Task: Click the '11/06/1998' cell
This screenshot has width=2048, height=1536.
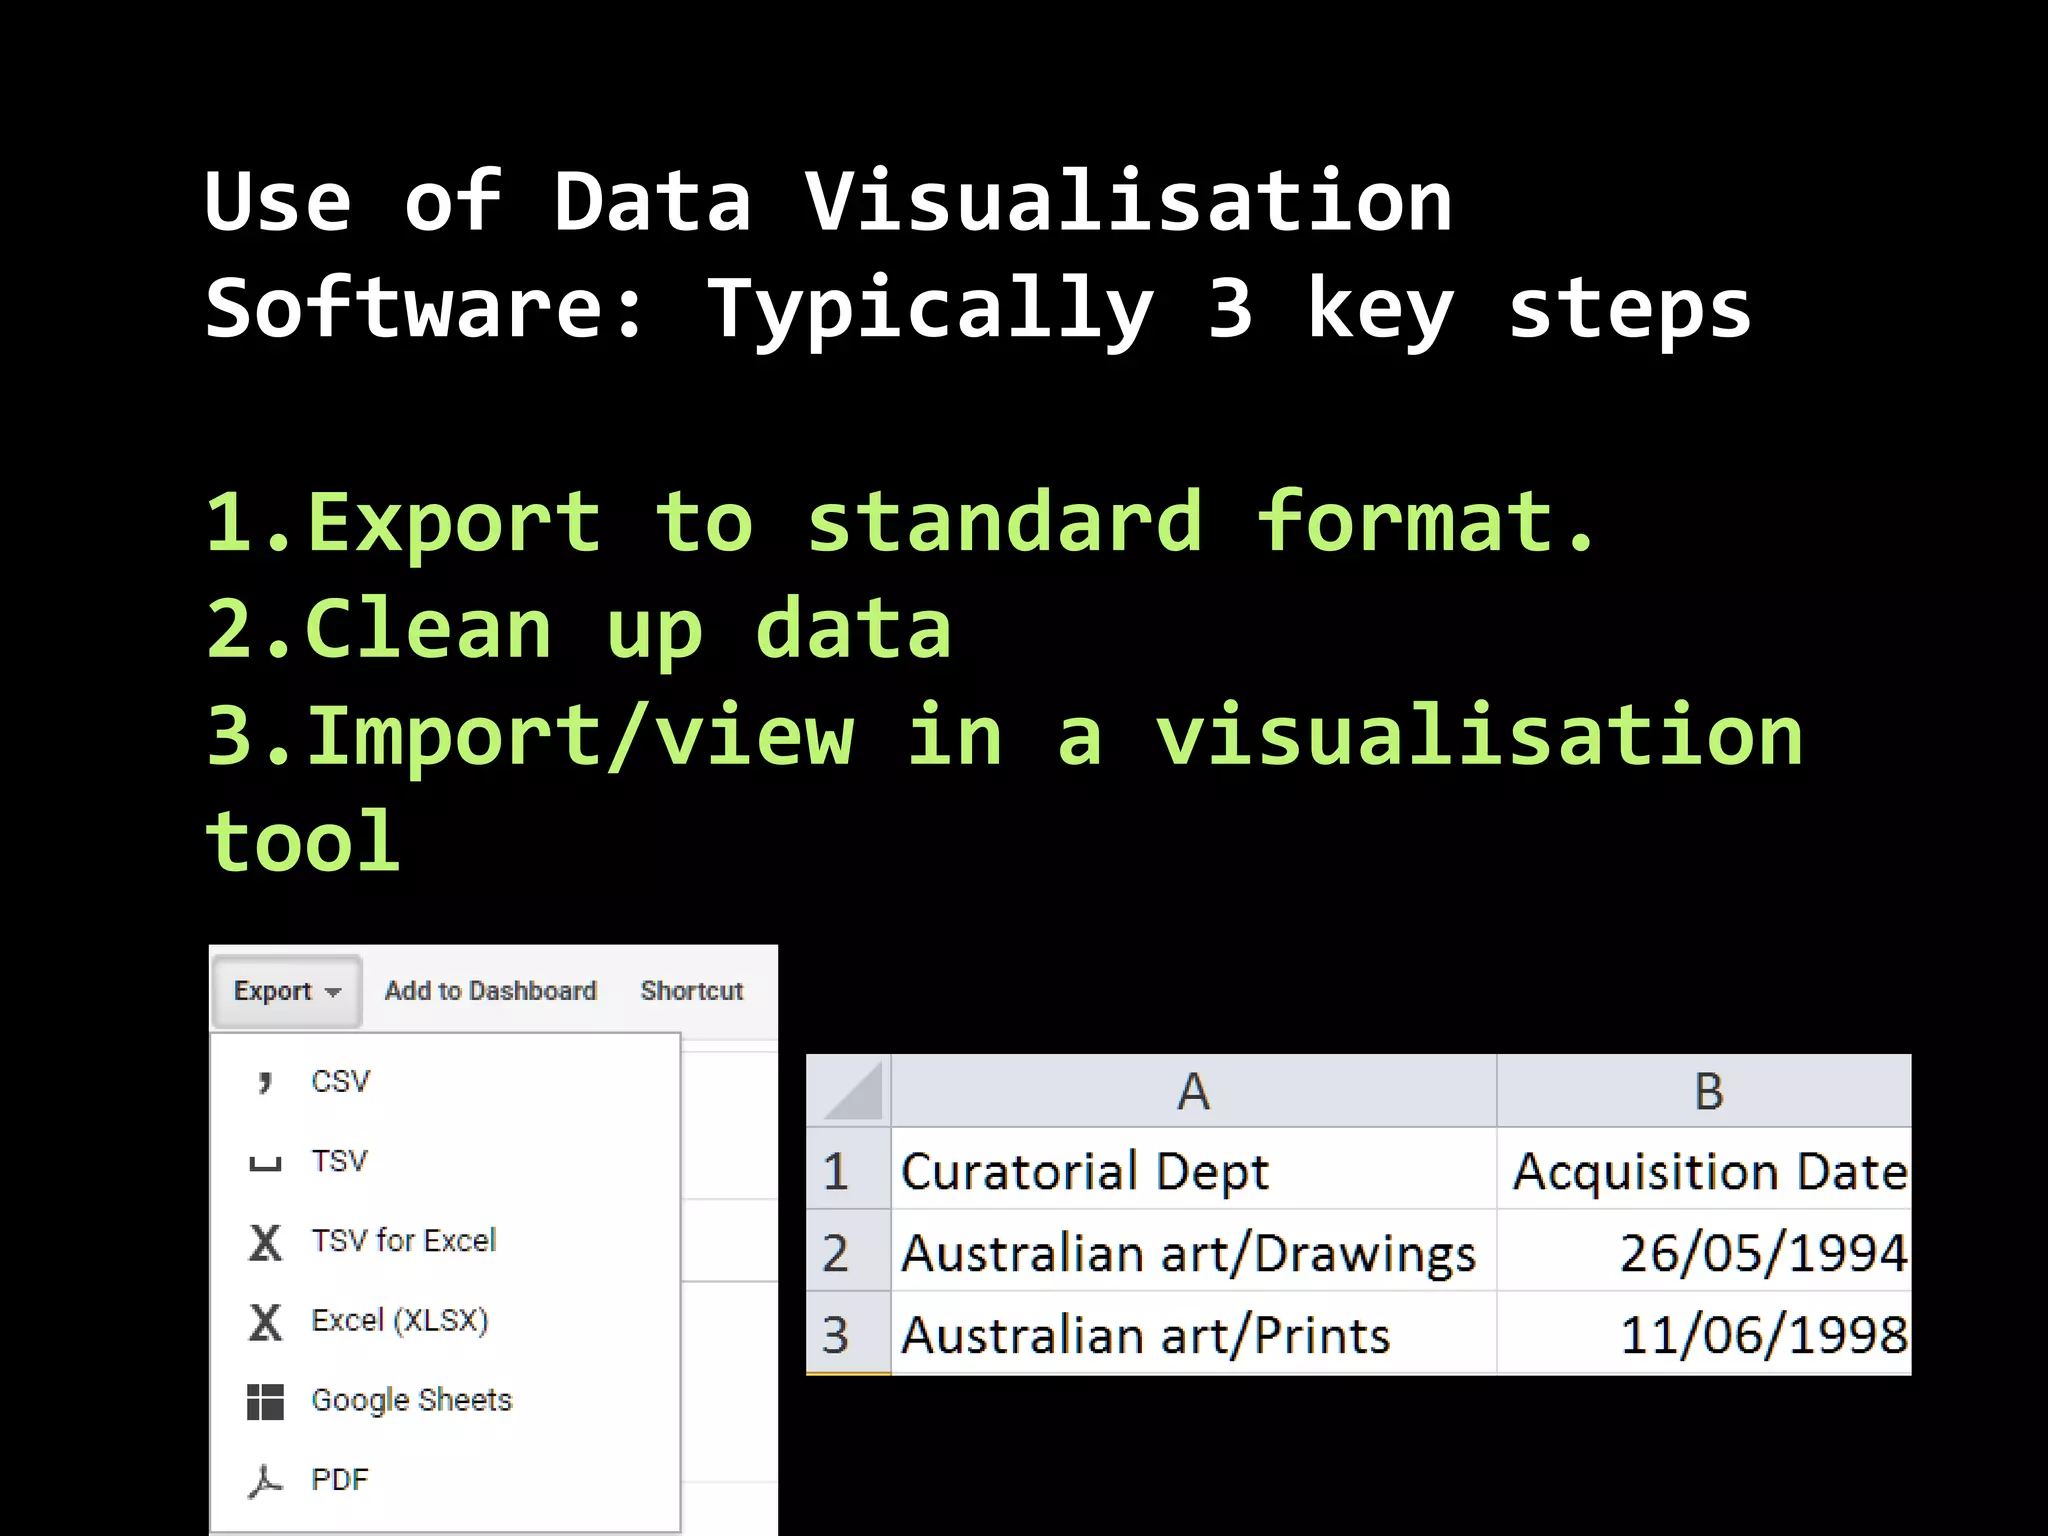Action: click(x=1704, y=1334)
